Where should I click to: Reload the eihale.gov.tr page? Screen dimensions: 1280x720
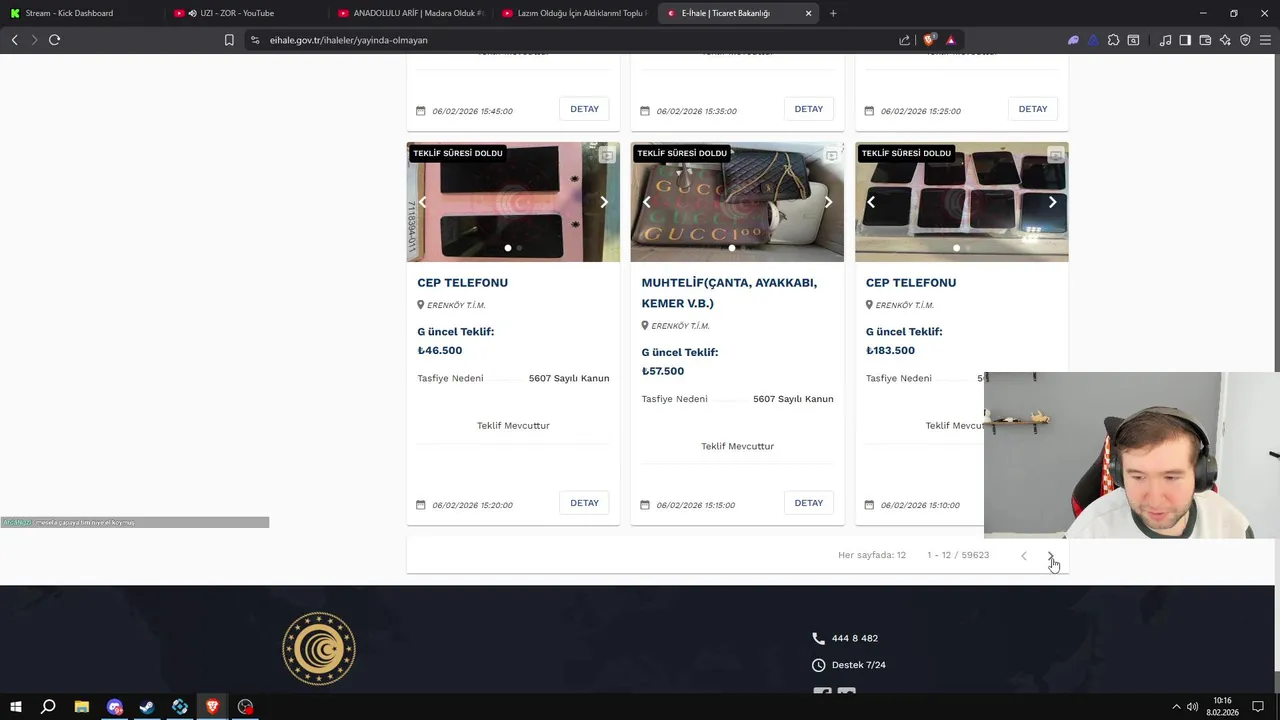point(54,40)
